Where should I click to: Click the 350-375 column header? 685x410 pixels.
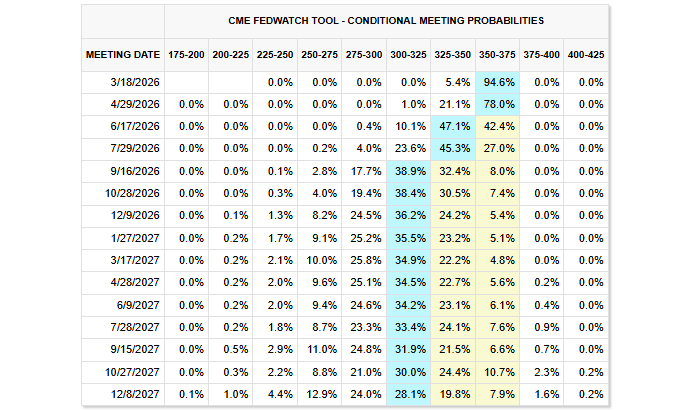[496, 52]
